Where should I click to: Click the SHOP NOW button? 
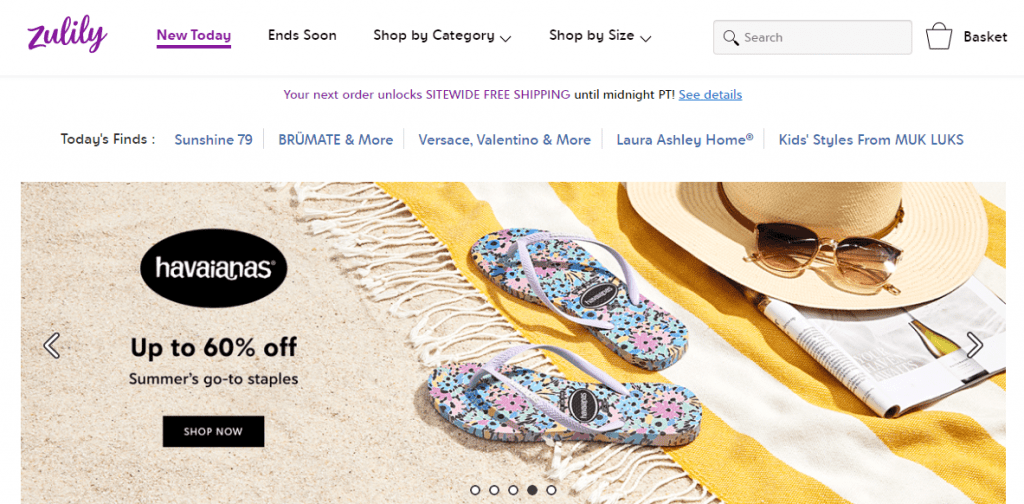tap(213, 431)
